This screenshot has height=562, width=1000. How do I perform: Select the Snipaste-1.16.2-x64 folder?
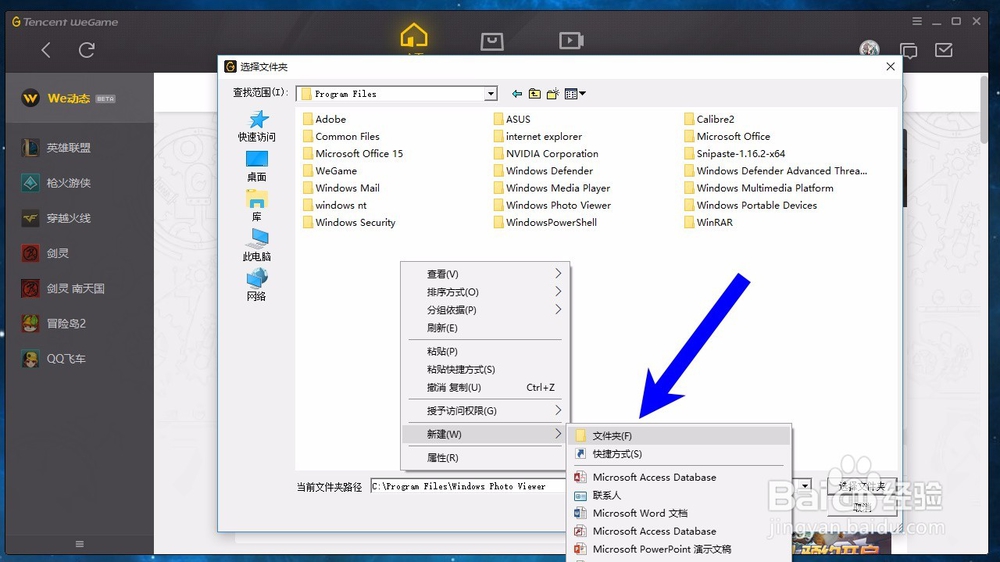coord(735,154)
